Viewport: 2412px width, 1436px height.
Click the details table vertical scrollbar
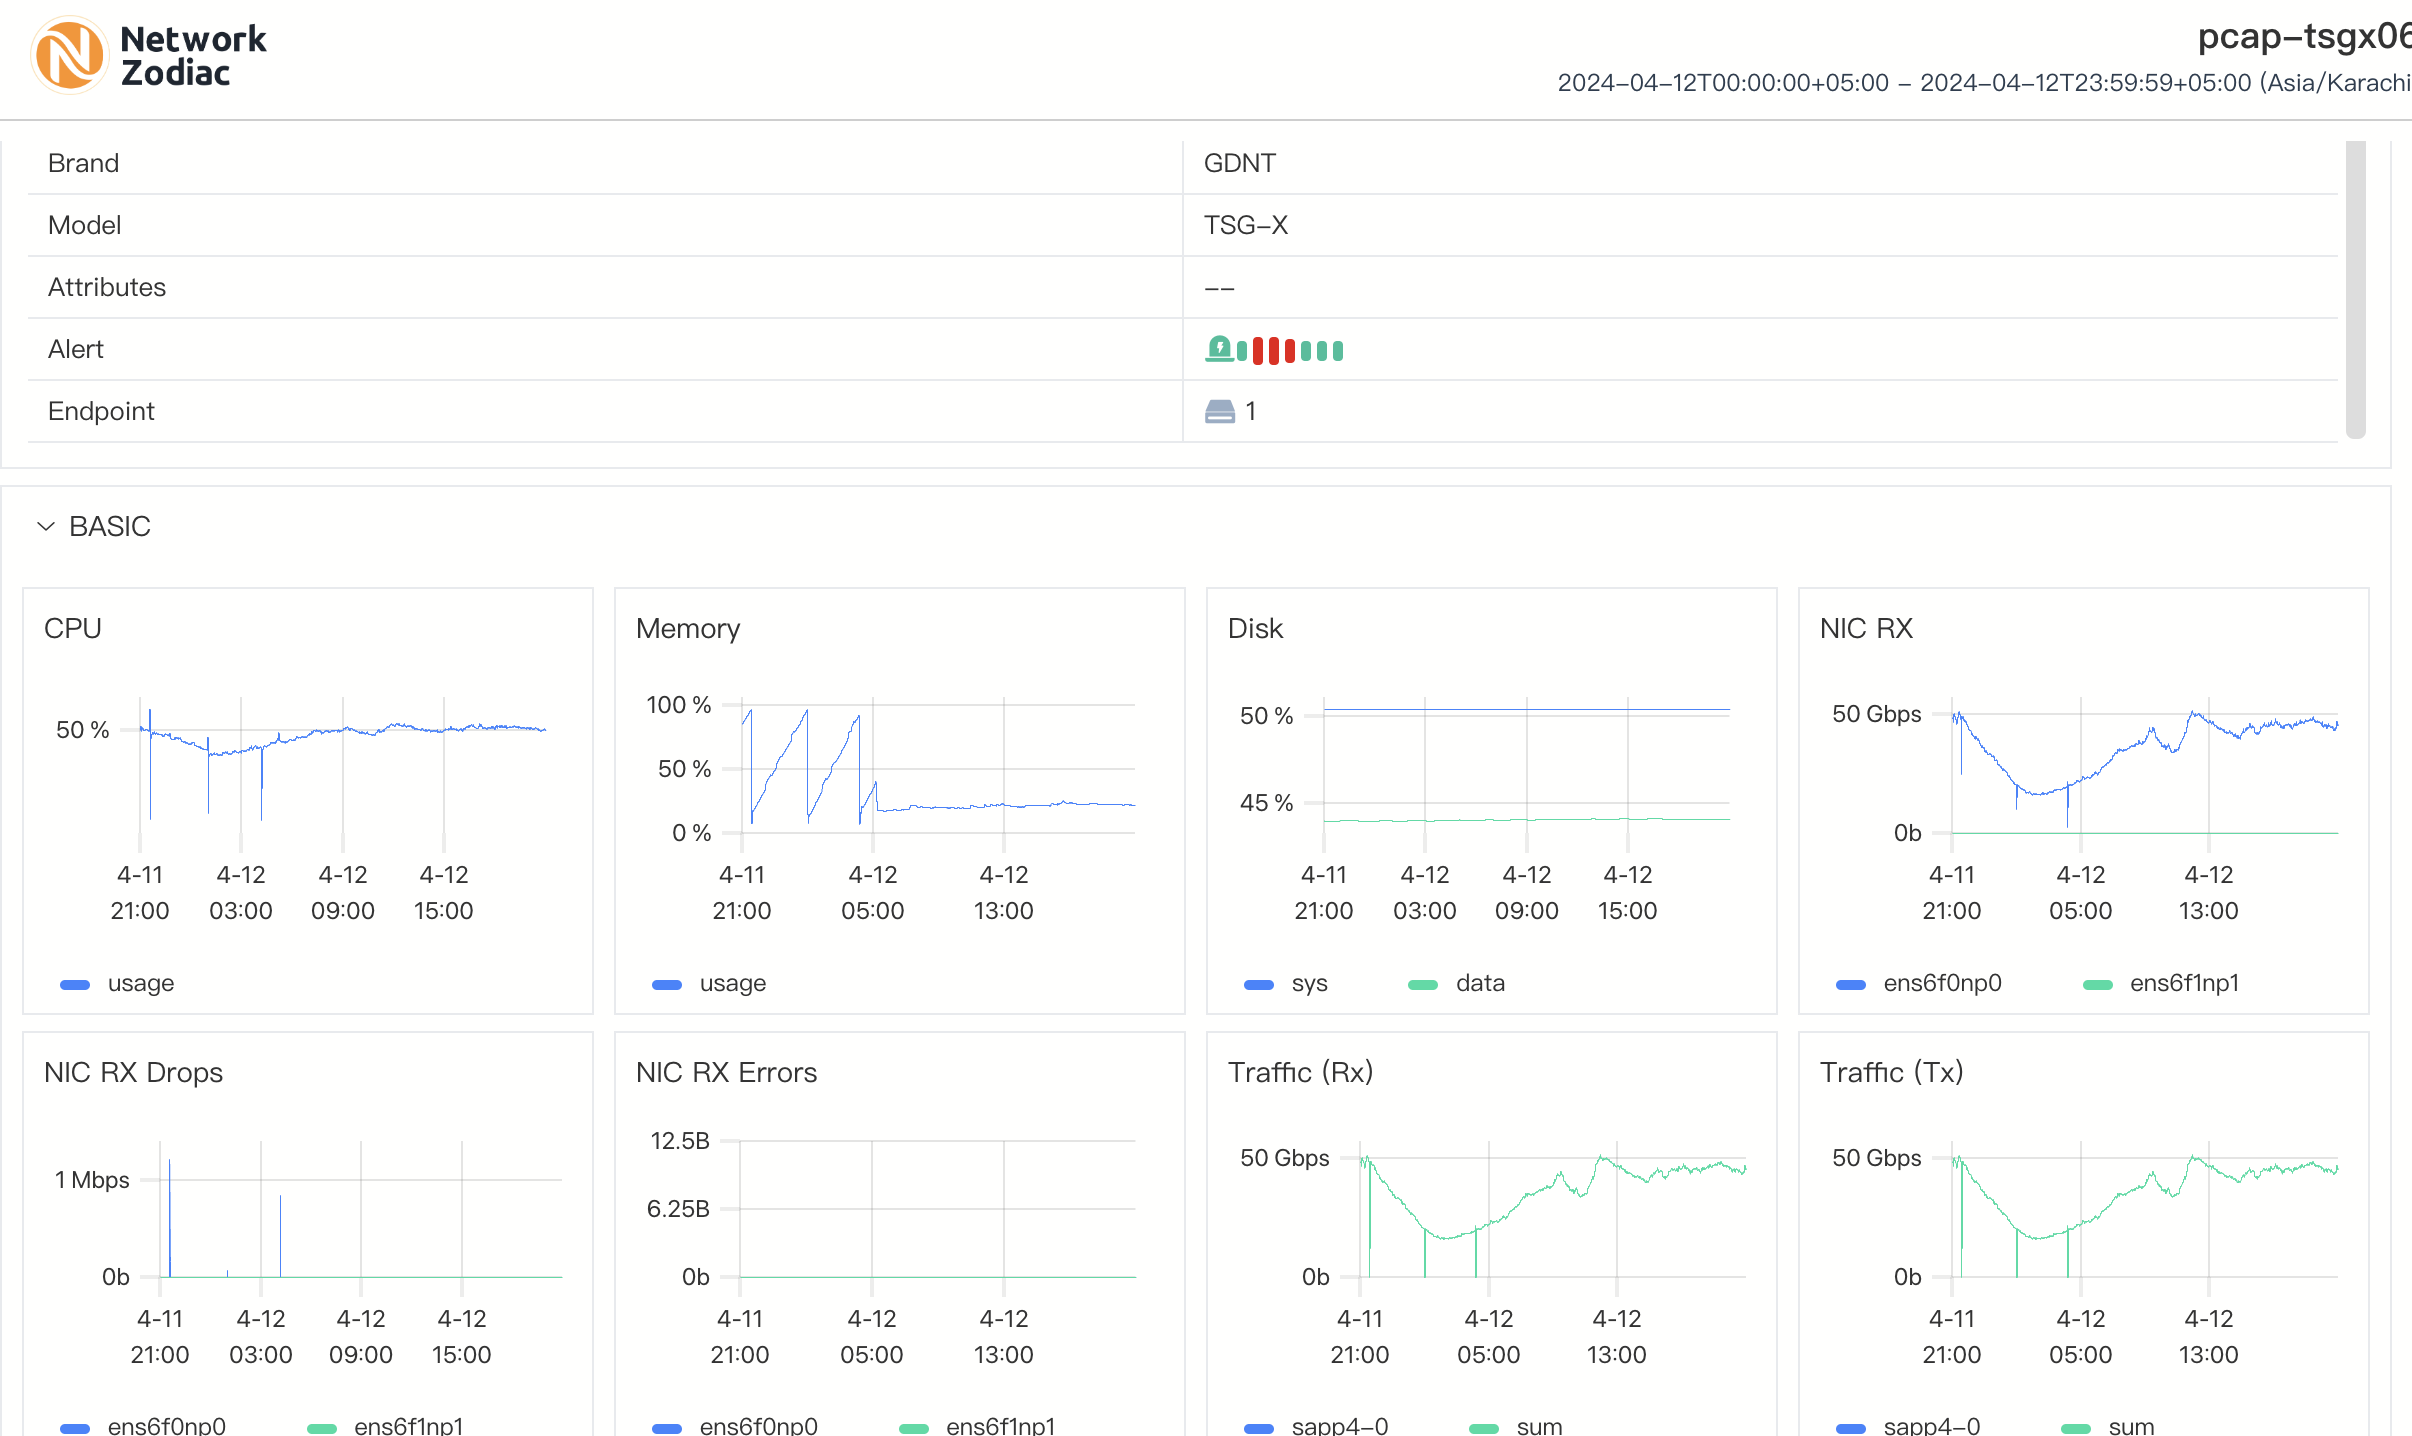tap(2356, 288)
